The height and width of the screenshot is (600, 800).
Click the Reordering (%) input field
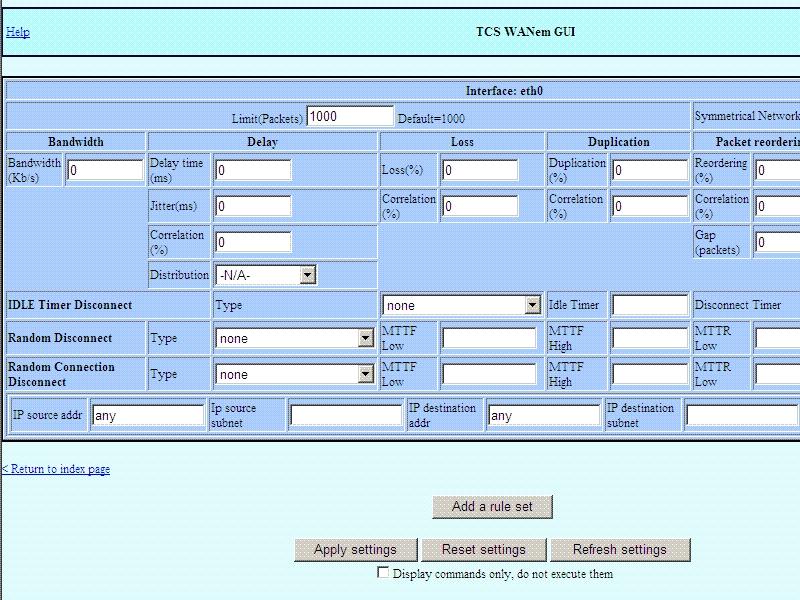point(777,170)
